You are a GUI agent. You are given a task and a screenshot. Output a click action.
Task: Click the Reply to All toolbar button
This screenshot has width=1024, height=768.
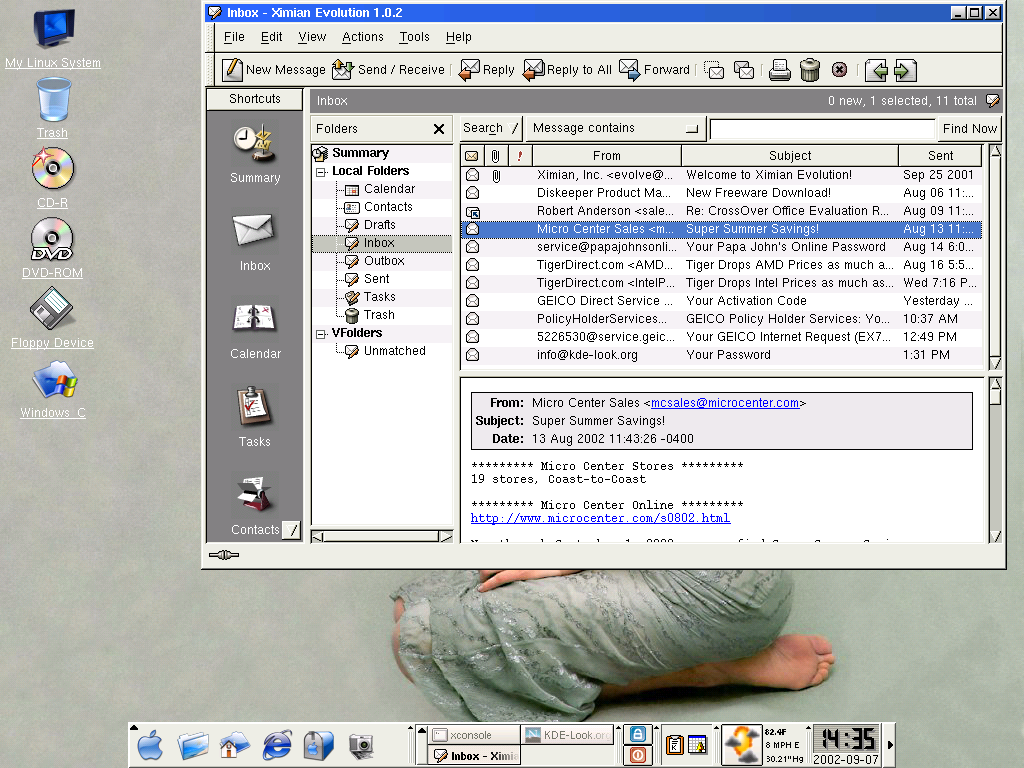coord(568,70)
